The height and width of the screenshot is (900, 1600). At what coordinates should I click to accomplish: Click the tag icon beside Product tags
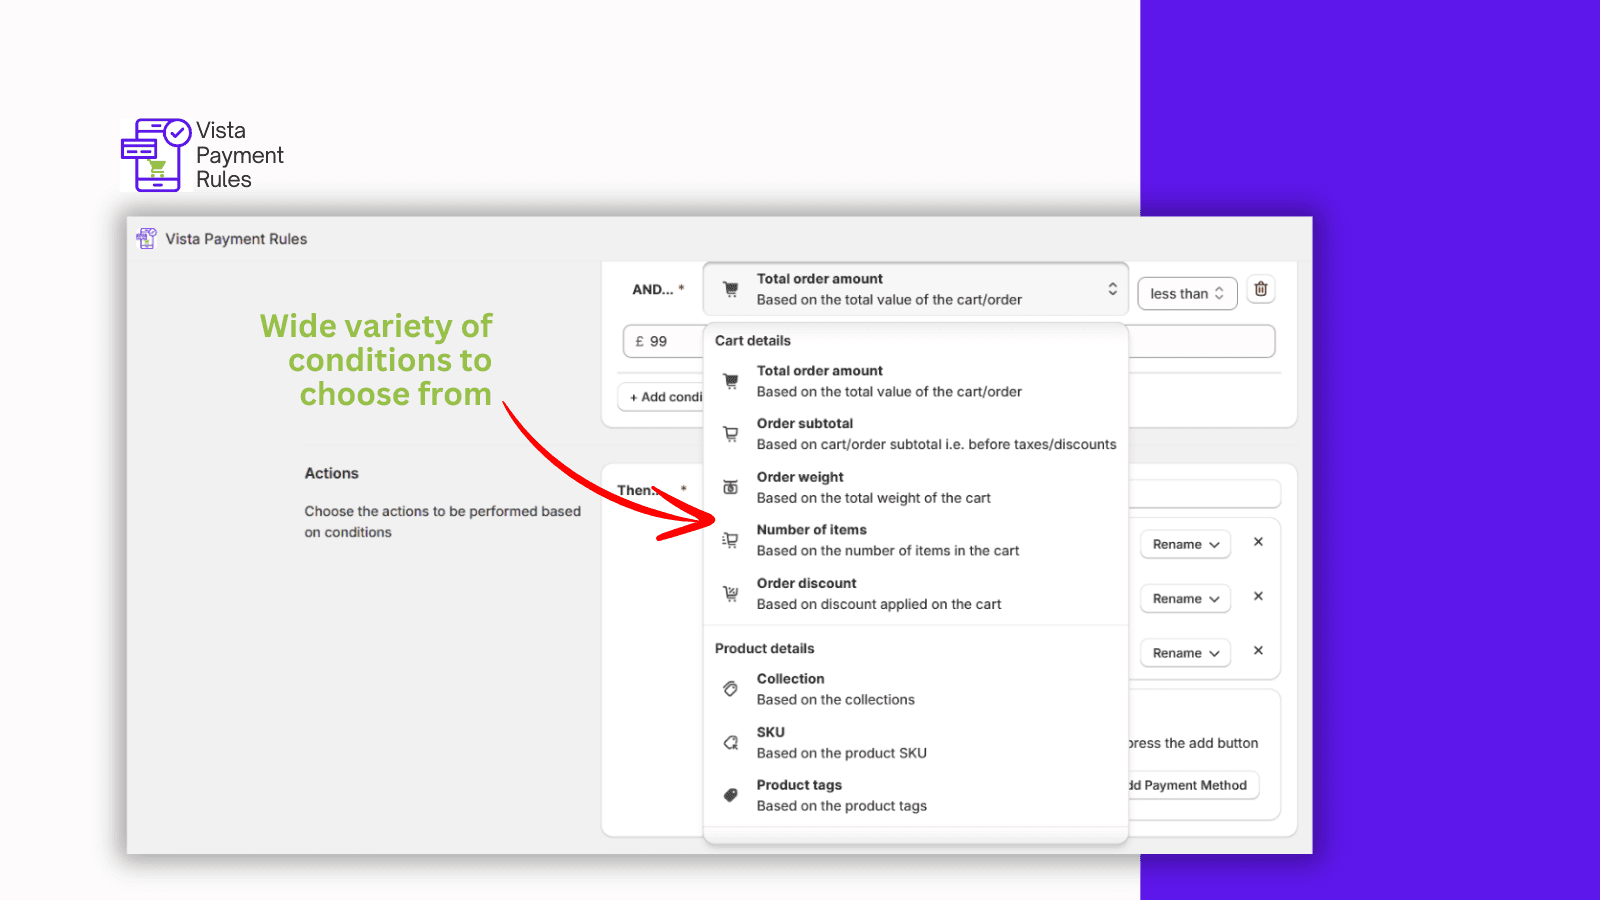point(731,796)
